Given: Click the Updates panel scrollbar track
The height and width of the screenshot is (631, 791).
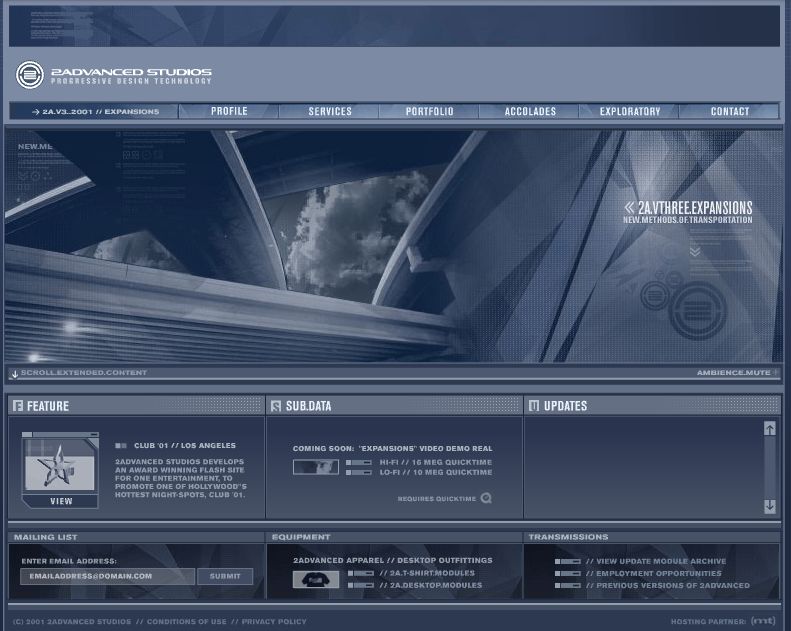Looking at the screenshot, I should (x=769, y=467).
